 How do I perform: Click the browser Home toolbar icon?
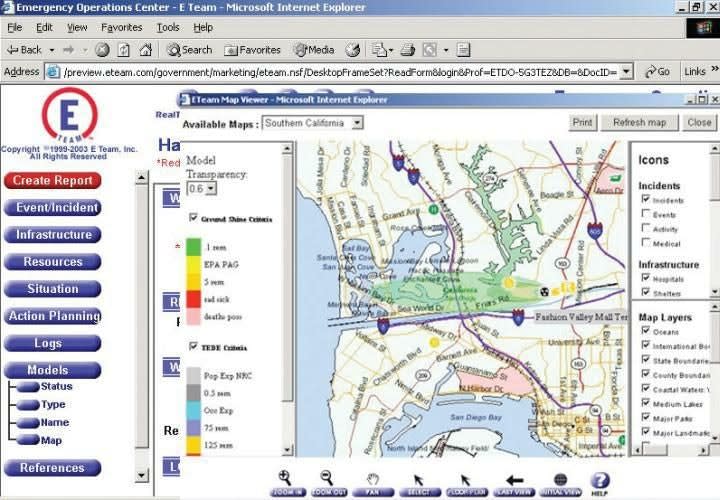click(x=146, y=49)
